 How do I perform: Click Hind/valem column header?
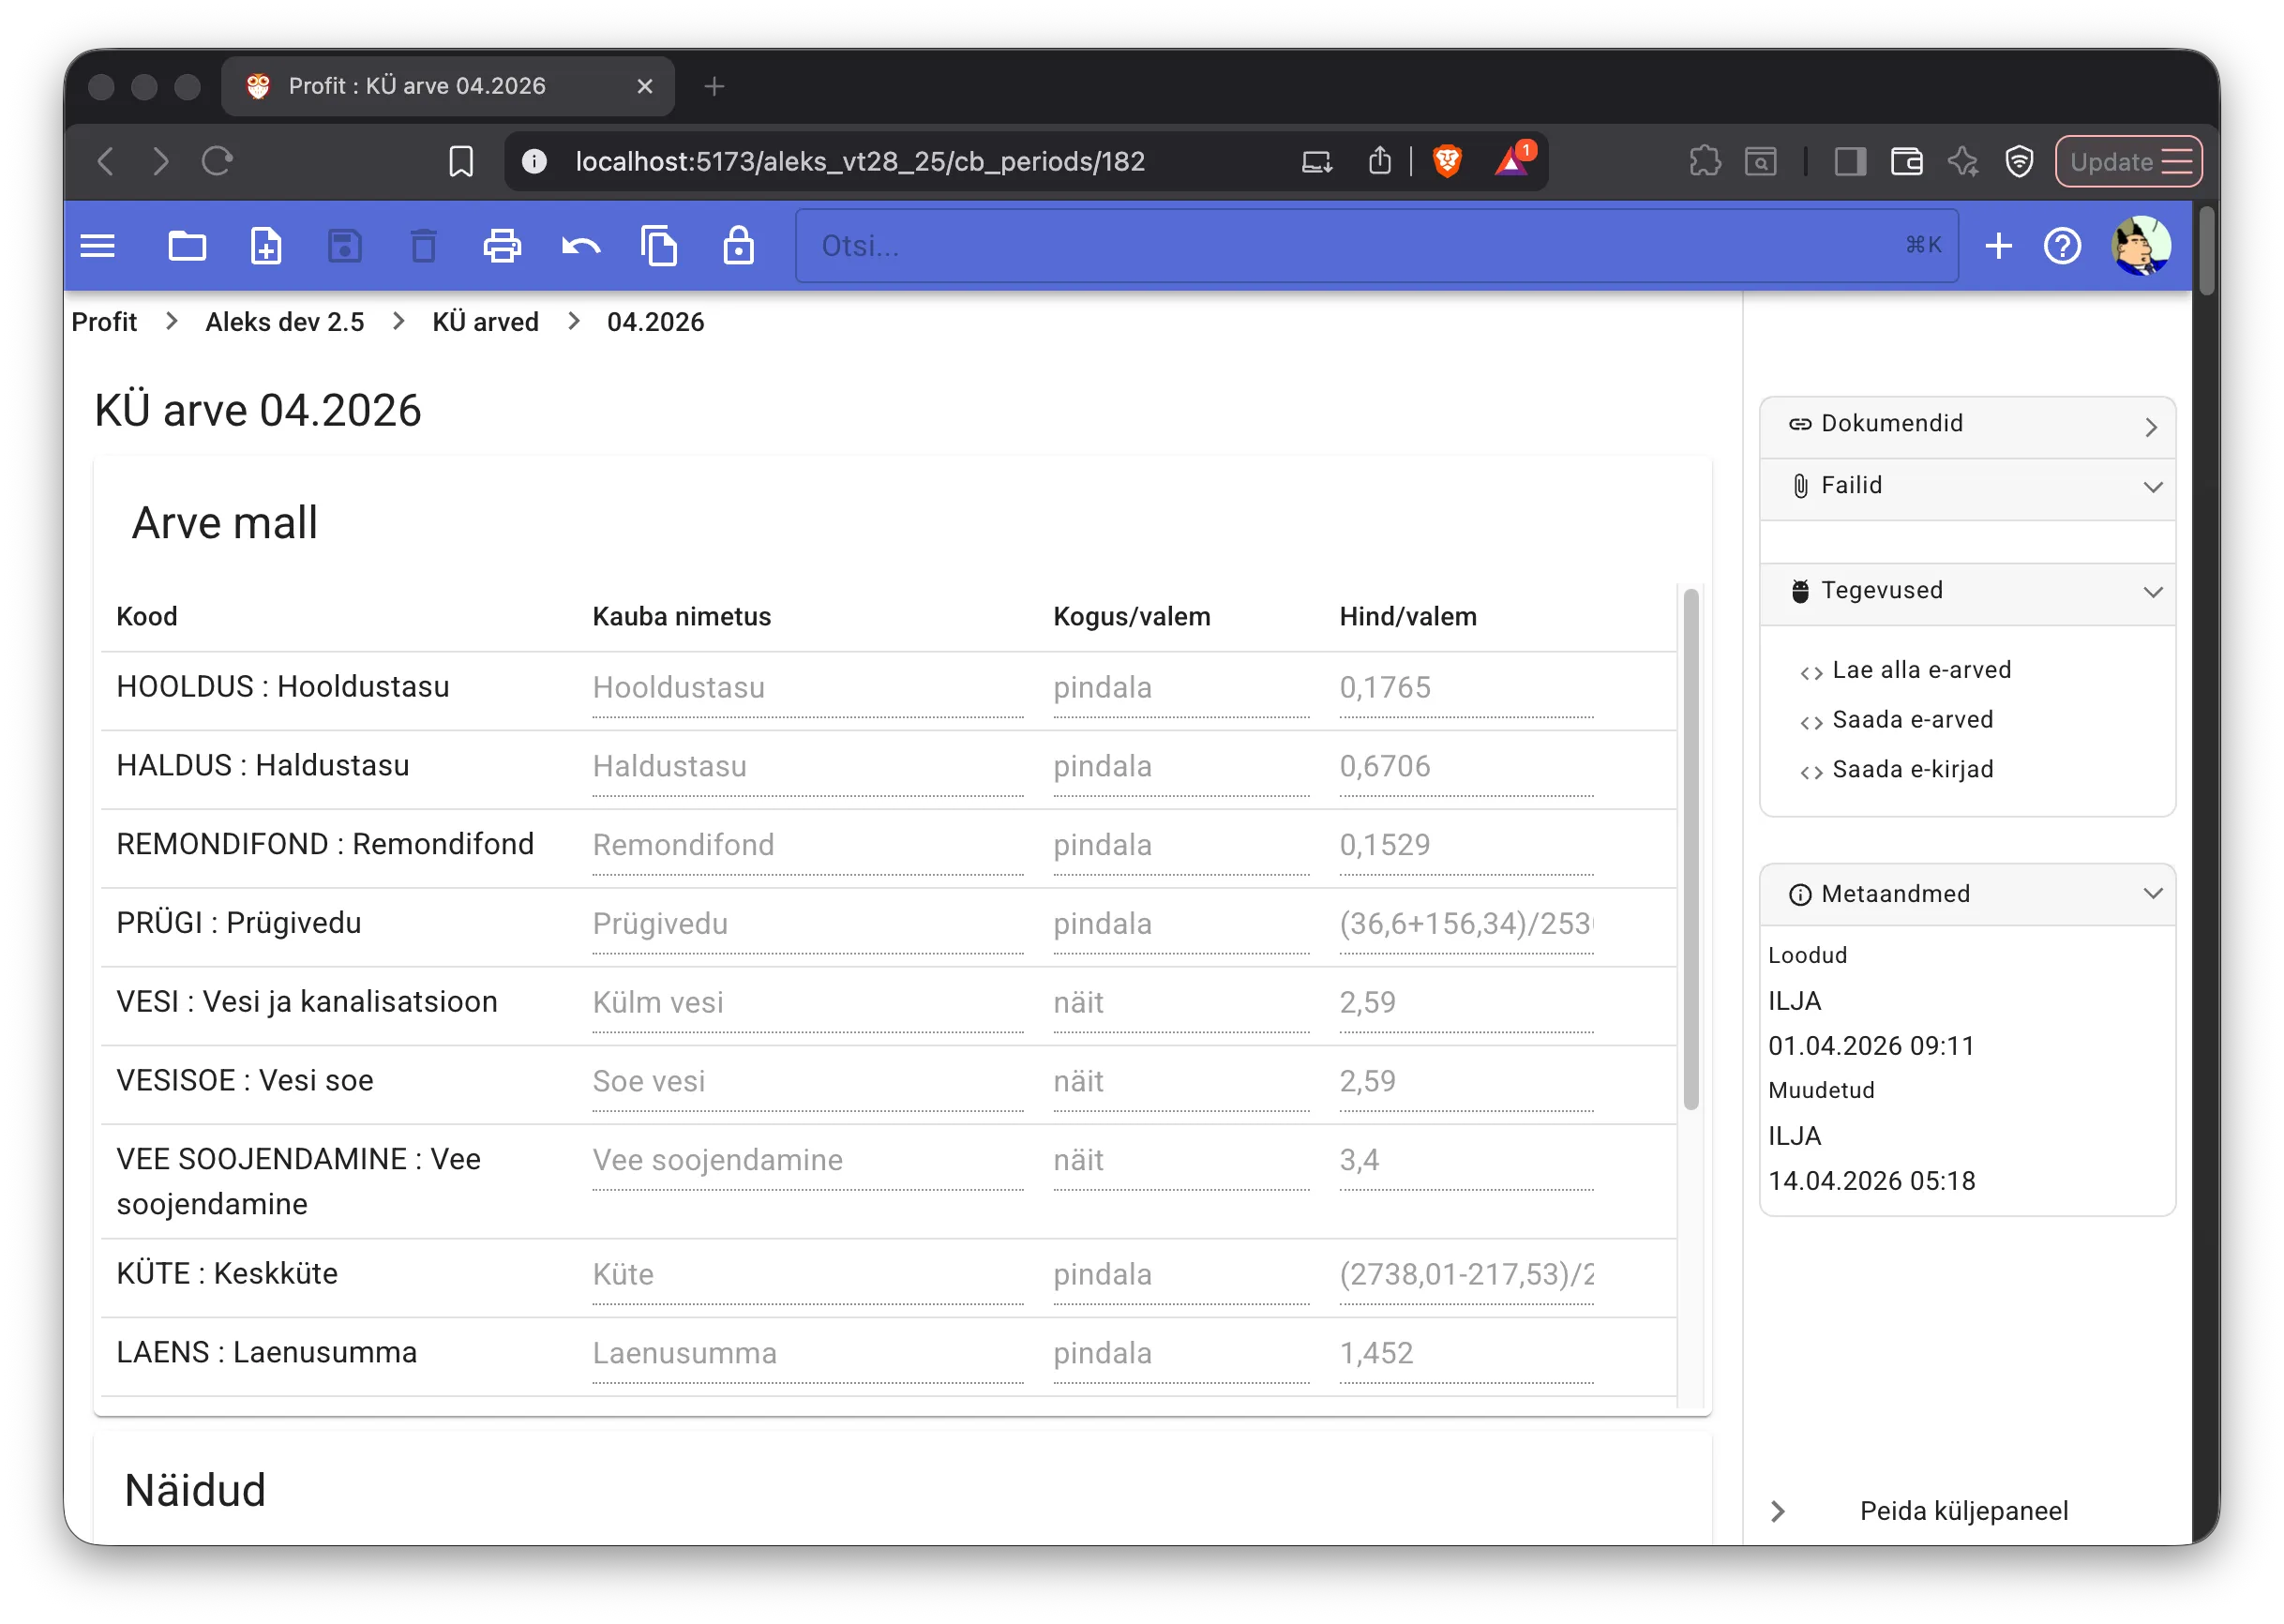[x=1408, y=617]
